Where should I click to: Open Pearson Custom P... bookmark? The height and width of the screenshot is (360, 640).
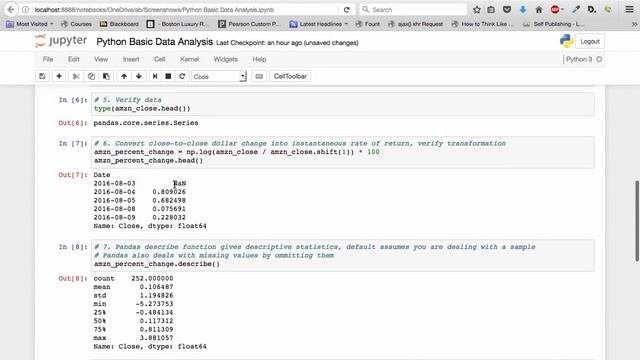coord(250,24)
